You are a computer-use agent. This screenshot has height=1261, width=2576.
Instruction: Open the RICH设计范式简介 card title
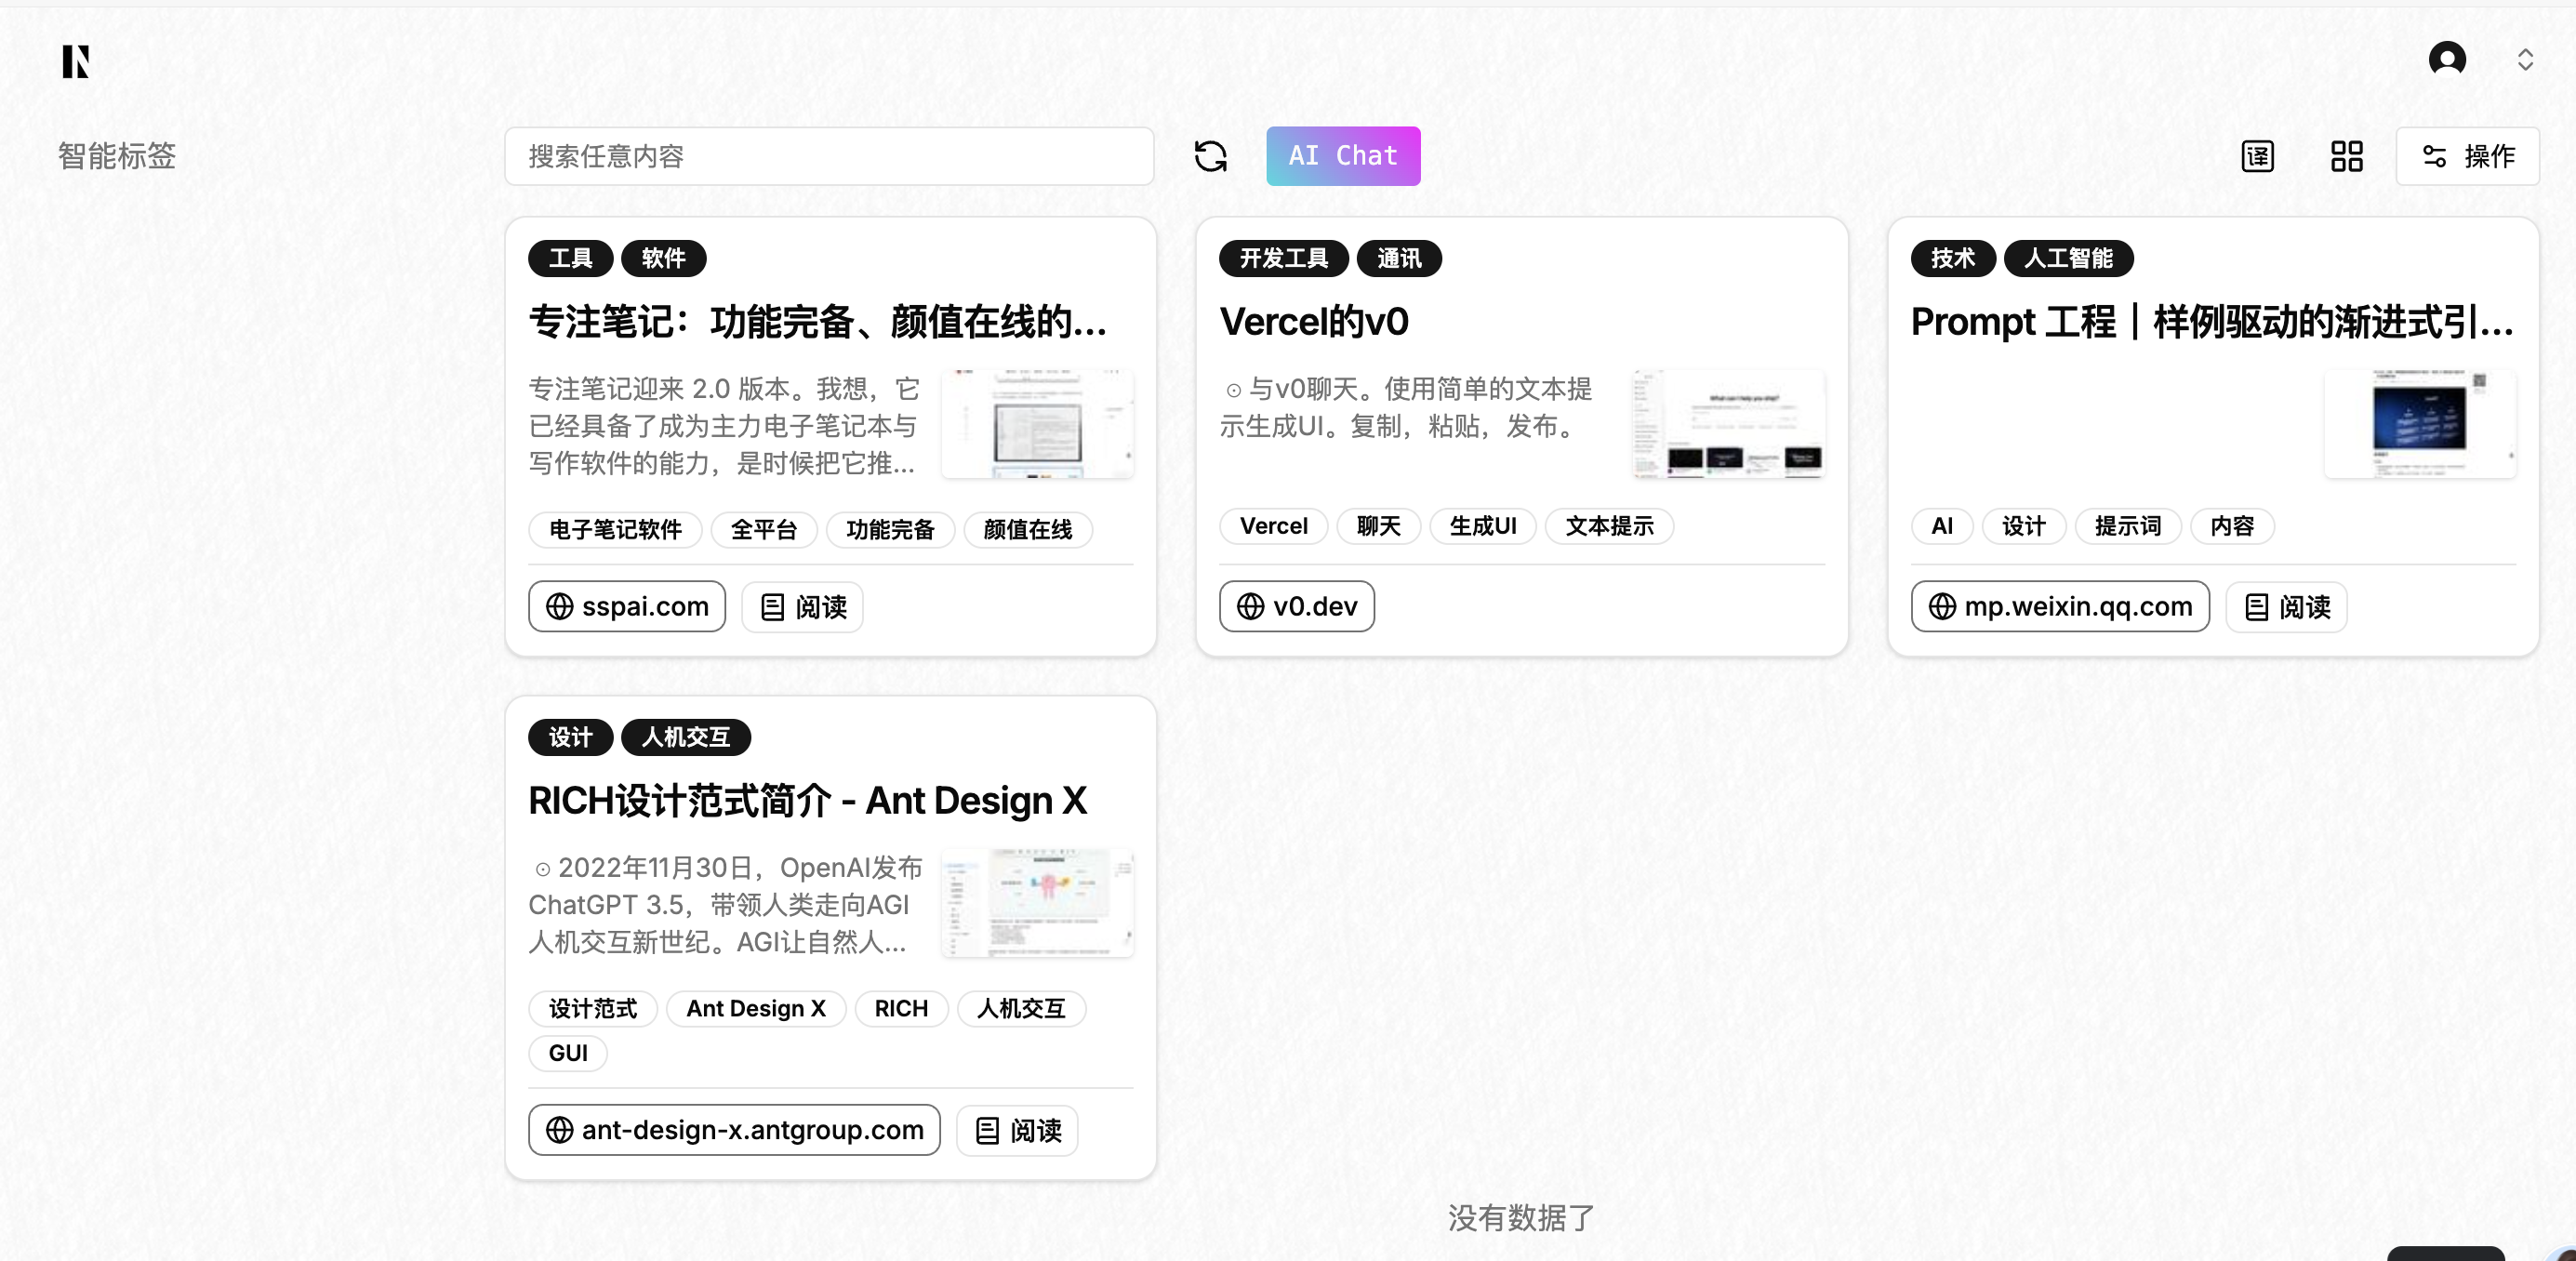(807, 801)
